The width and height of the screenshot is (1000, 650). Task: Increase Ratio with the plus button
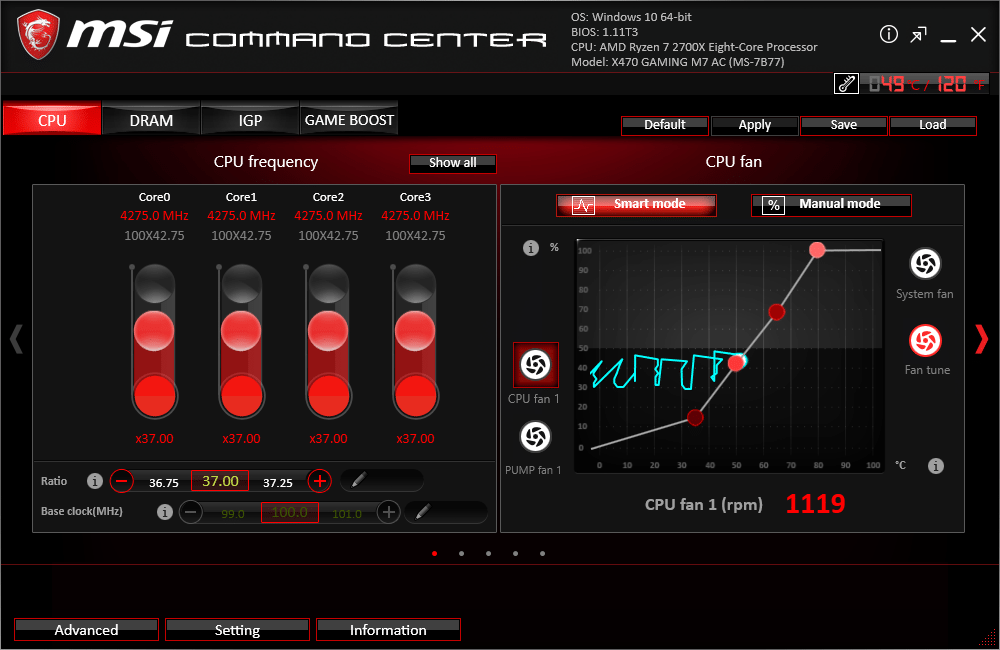pyautogui.click(x=320, y=480)
